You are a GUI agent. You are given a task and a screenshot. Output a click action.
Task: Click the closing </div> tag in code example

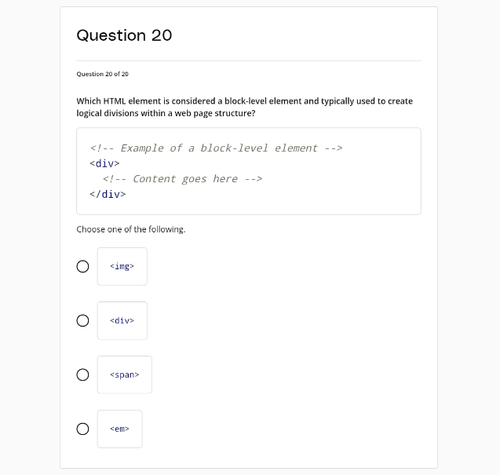pyautogui.click(x=108, y=194)
